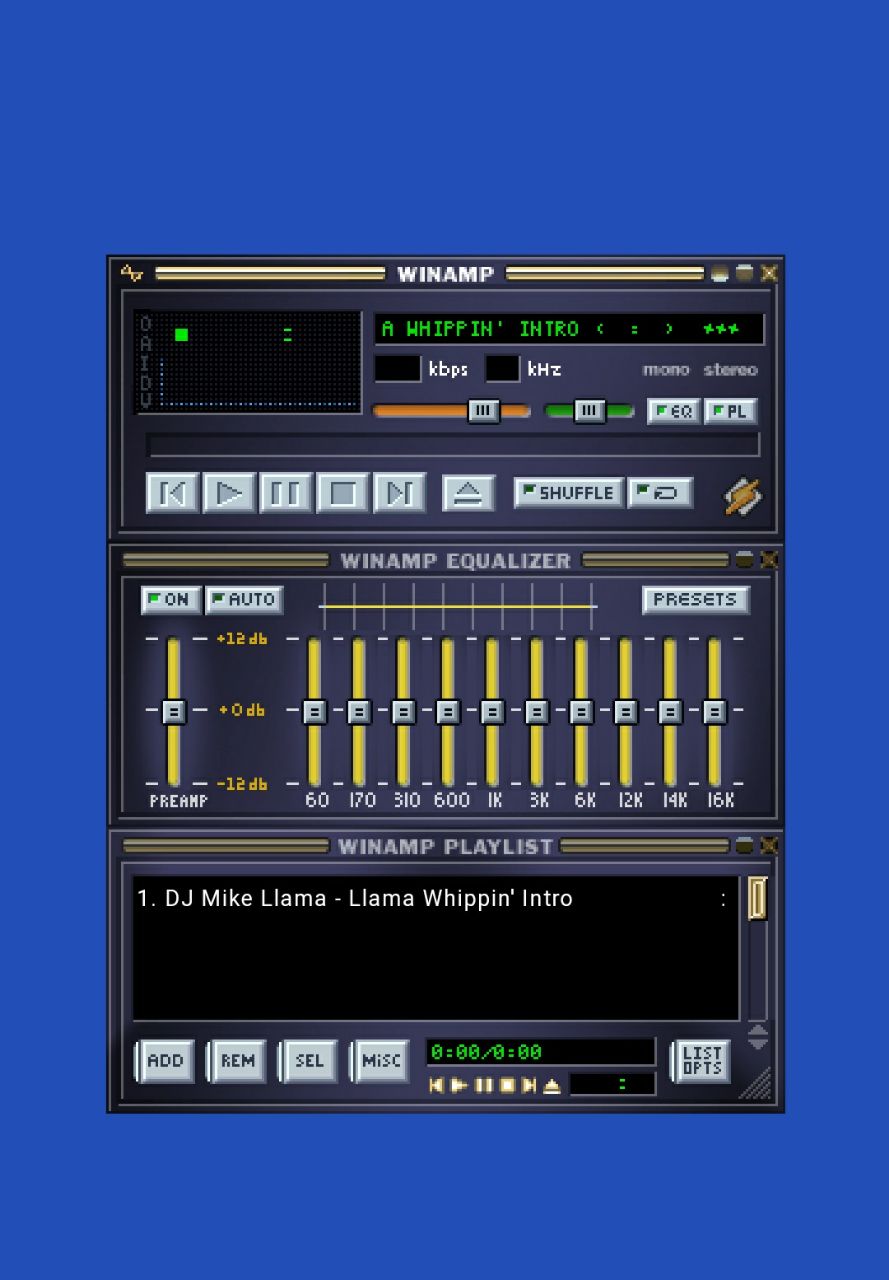
Task: Toggle windowshade mode in main Winamp window
Action: click(745, 273)
